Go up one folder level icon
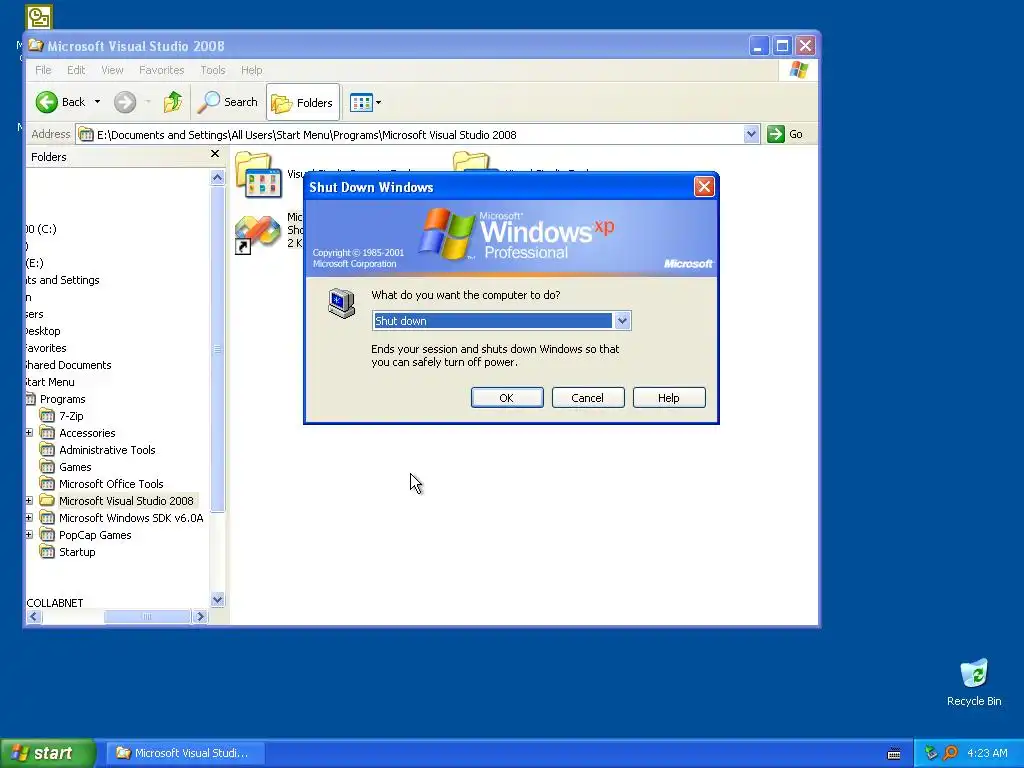The height and width of the screenshot is (768, 1024). [173, 102]
